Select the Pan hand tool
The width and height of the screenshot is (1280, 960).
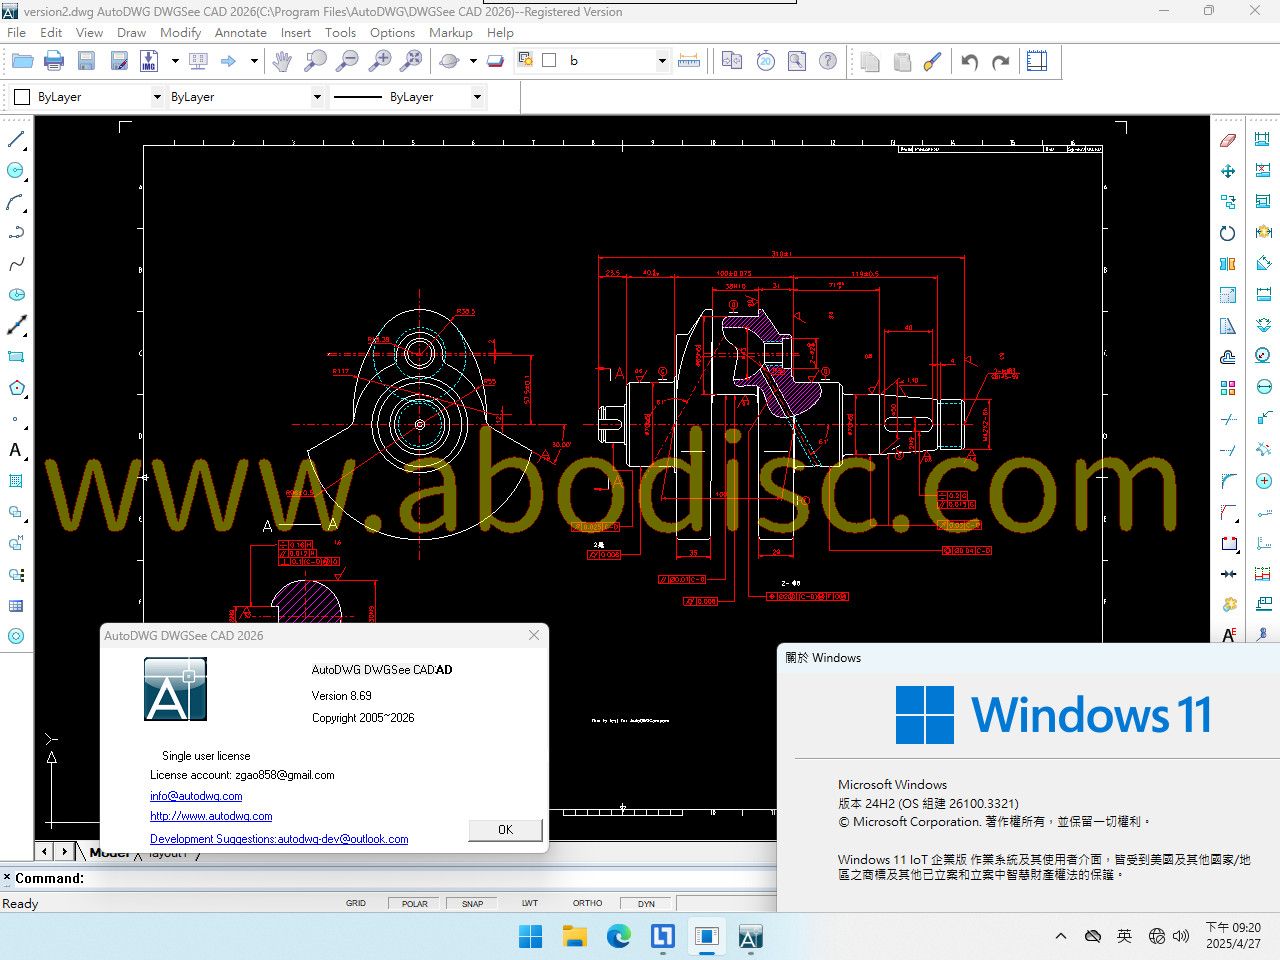[x=282, y=61]
